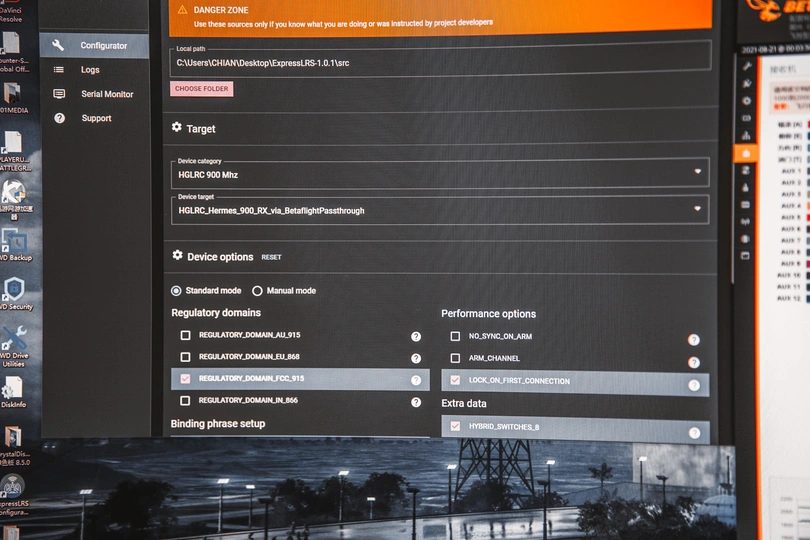This screenshot has height=540, width=810.
Task: Click the Local path input field
Action: point(440,62)
